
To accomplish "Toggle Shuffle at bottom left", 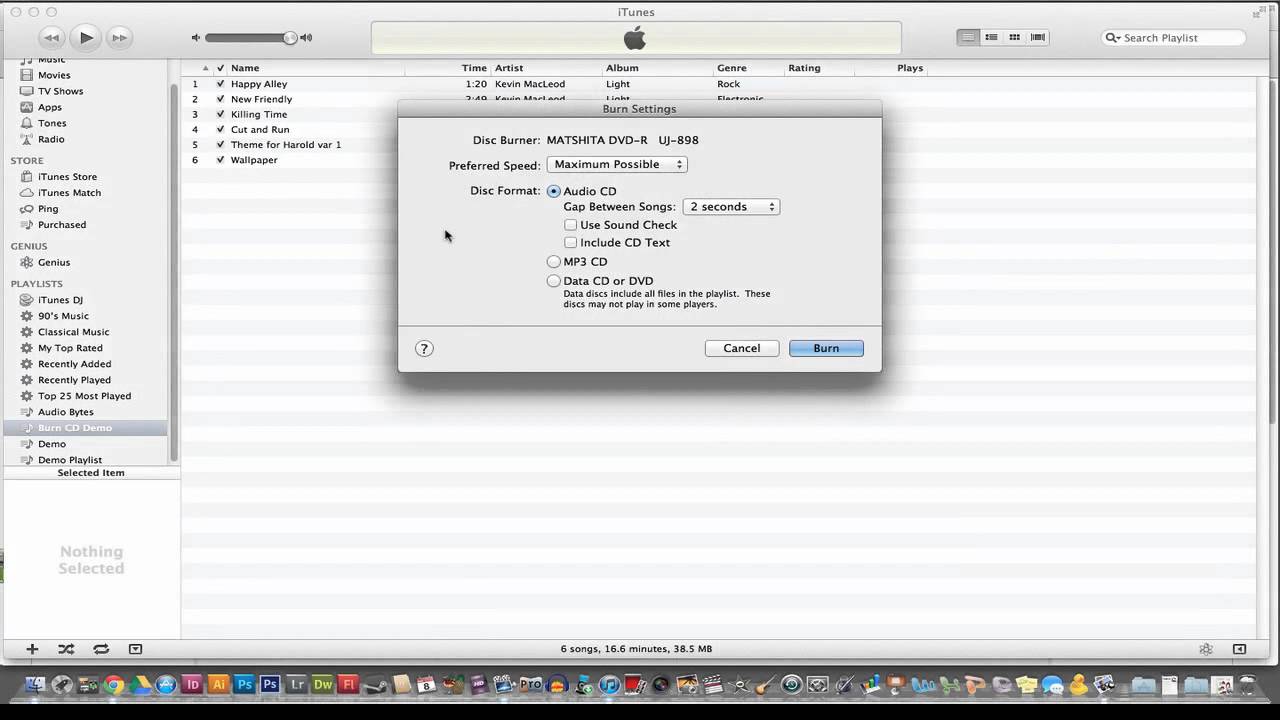I will pos(66,649).
